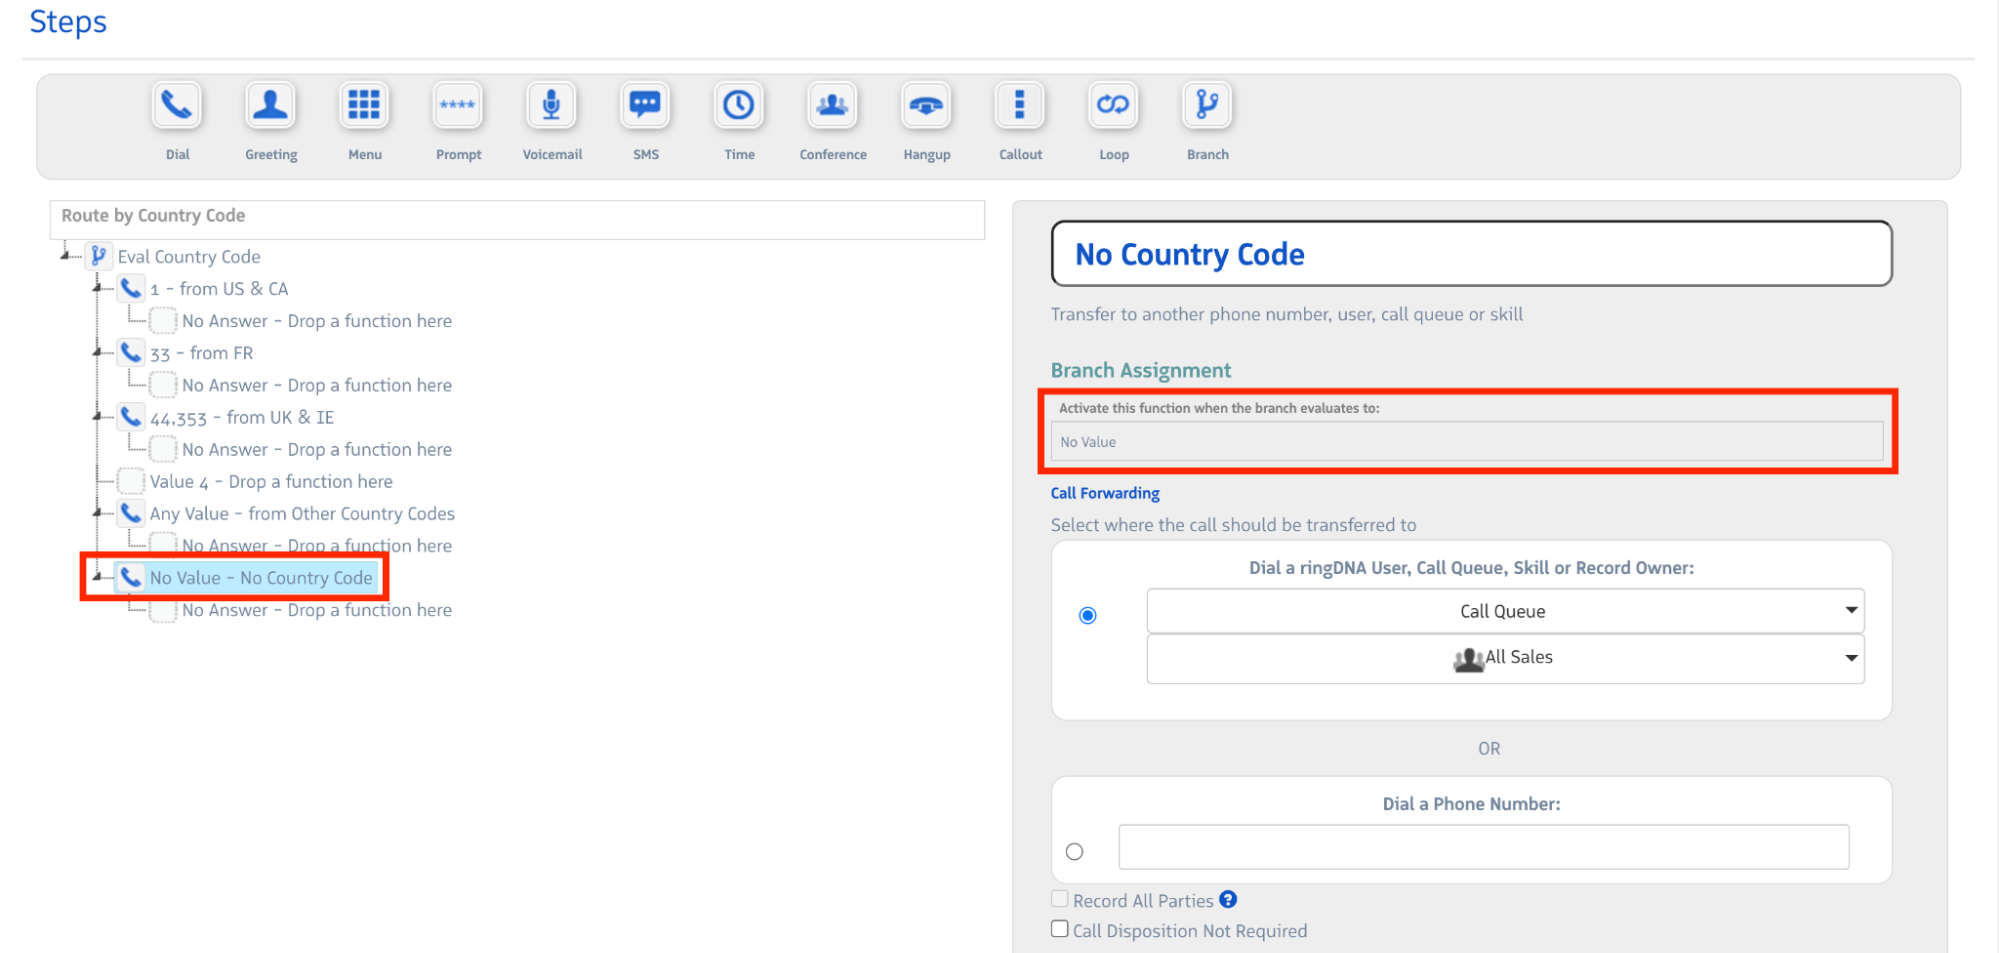Pick the Time clock icon

point(739,106)
